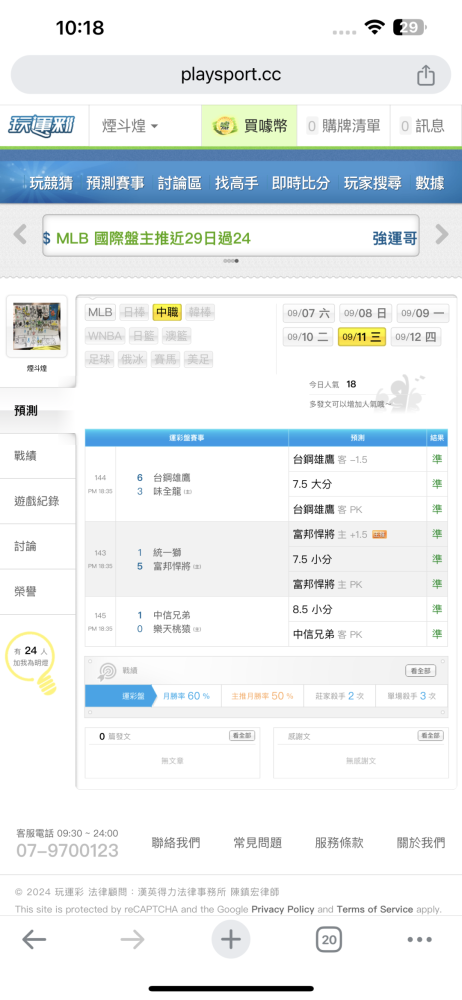Screen dimensions: 462x1000
Task: Open the 煙斗煌 profile avatar
Action: tap(36, 327)
